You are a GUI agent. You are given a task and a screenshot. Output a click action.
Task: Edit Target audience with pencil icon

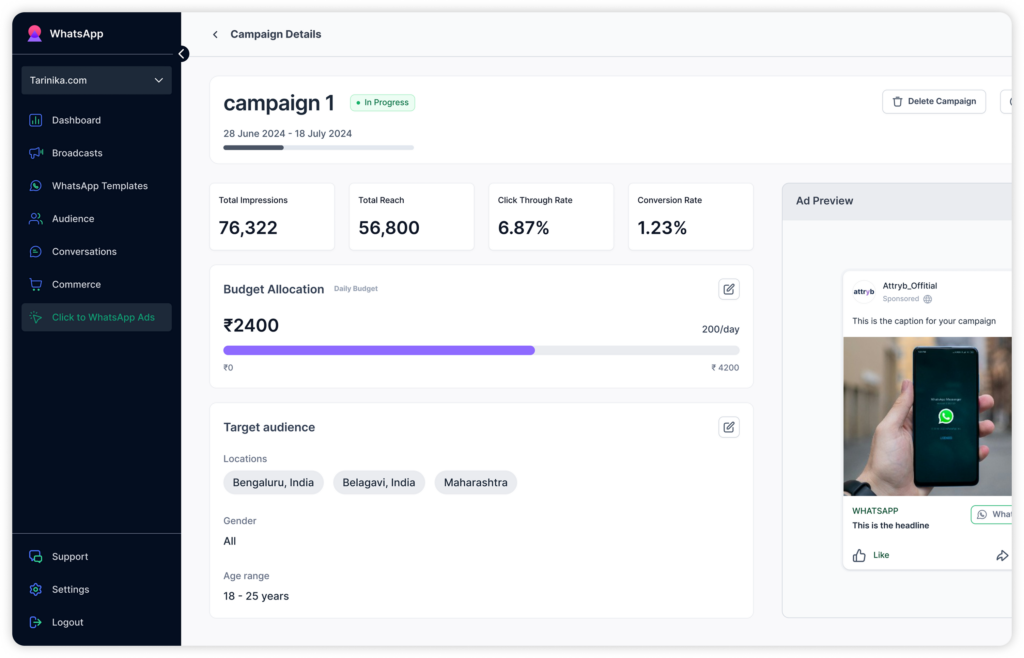coord(729,427)
